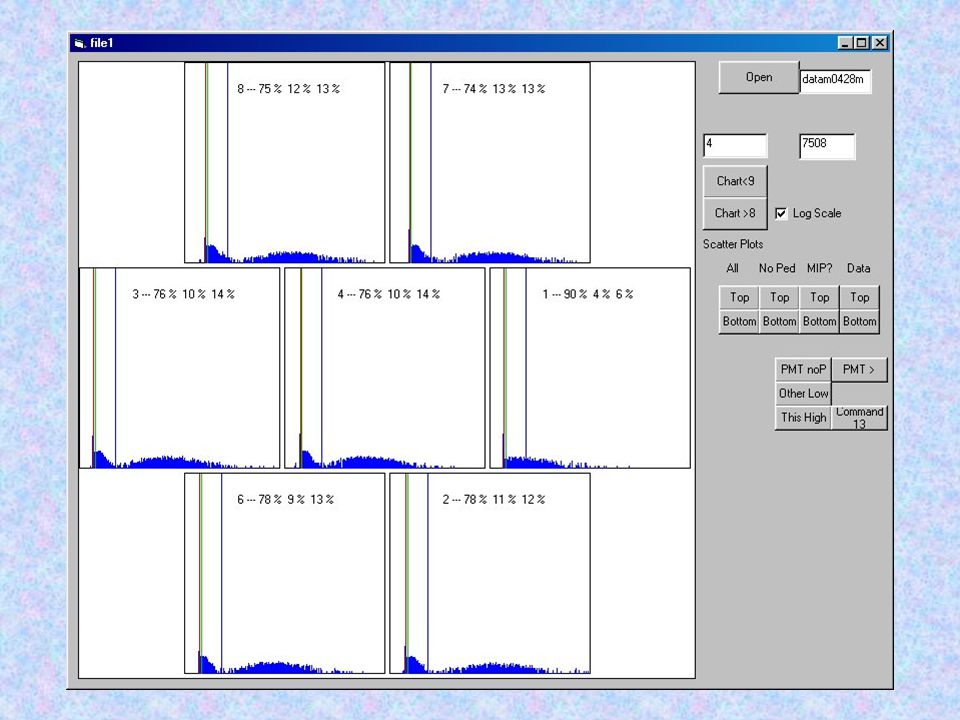This screenshot has height=720, width=960.
Task: Click the Chart >8 button
Action: 735,214
